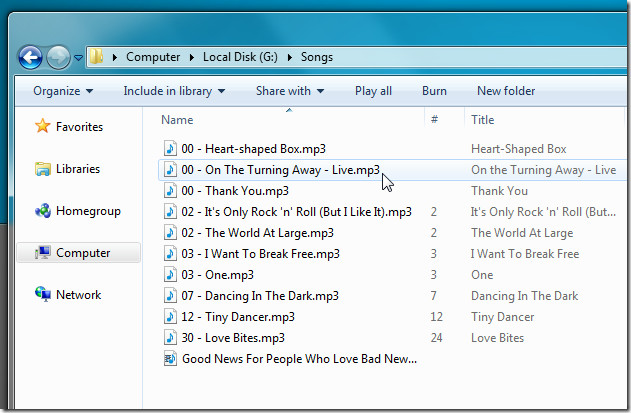This screenshot has height=413, width=631.
Task: Click Dancing In The Dark title cell
Action: coord(524,296)
